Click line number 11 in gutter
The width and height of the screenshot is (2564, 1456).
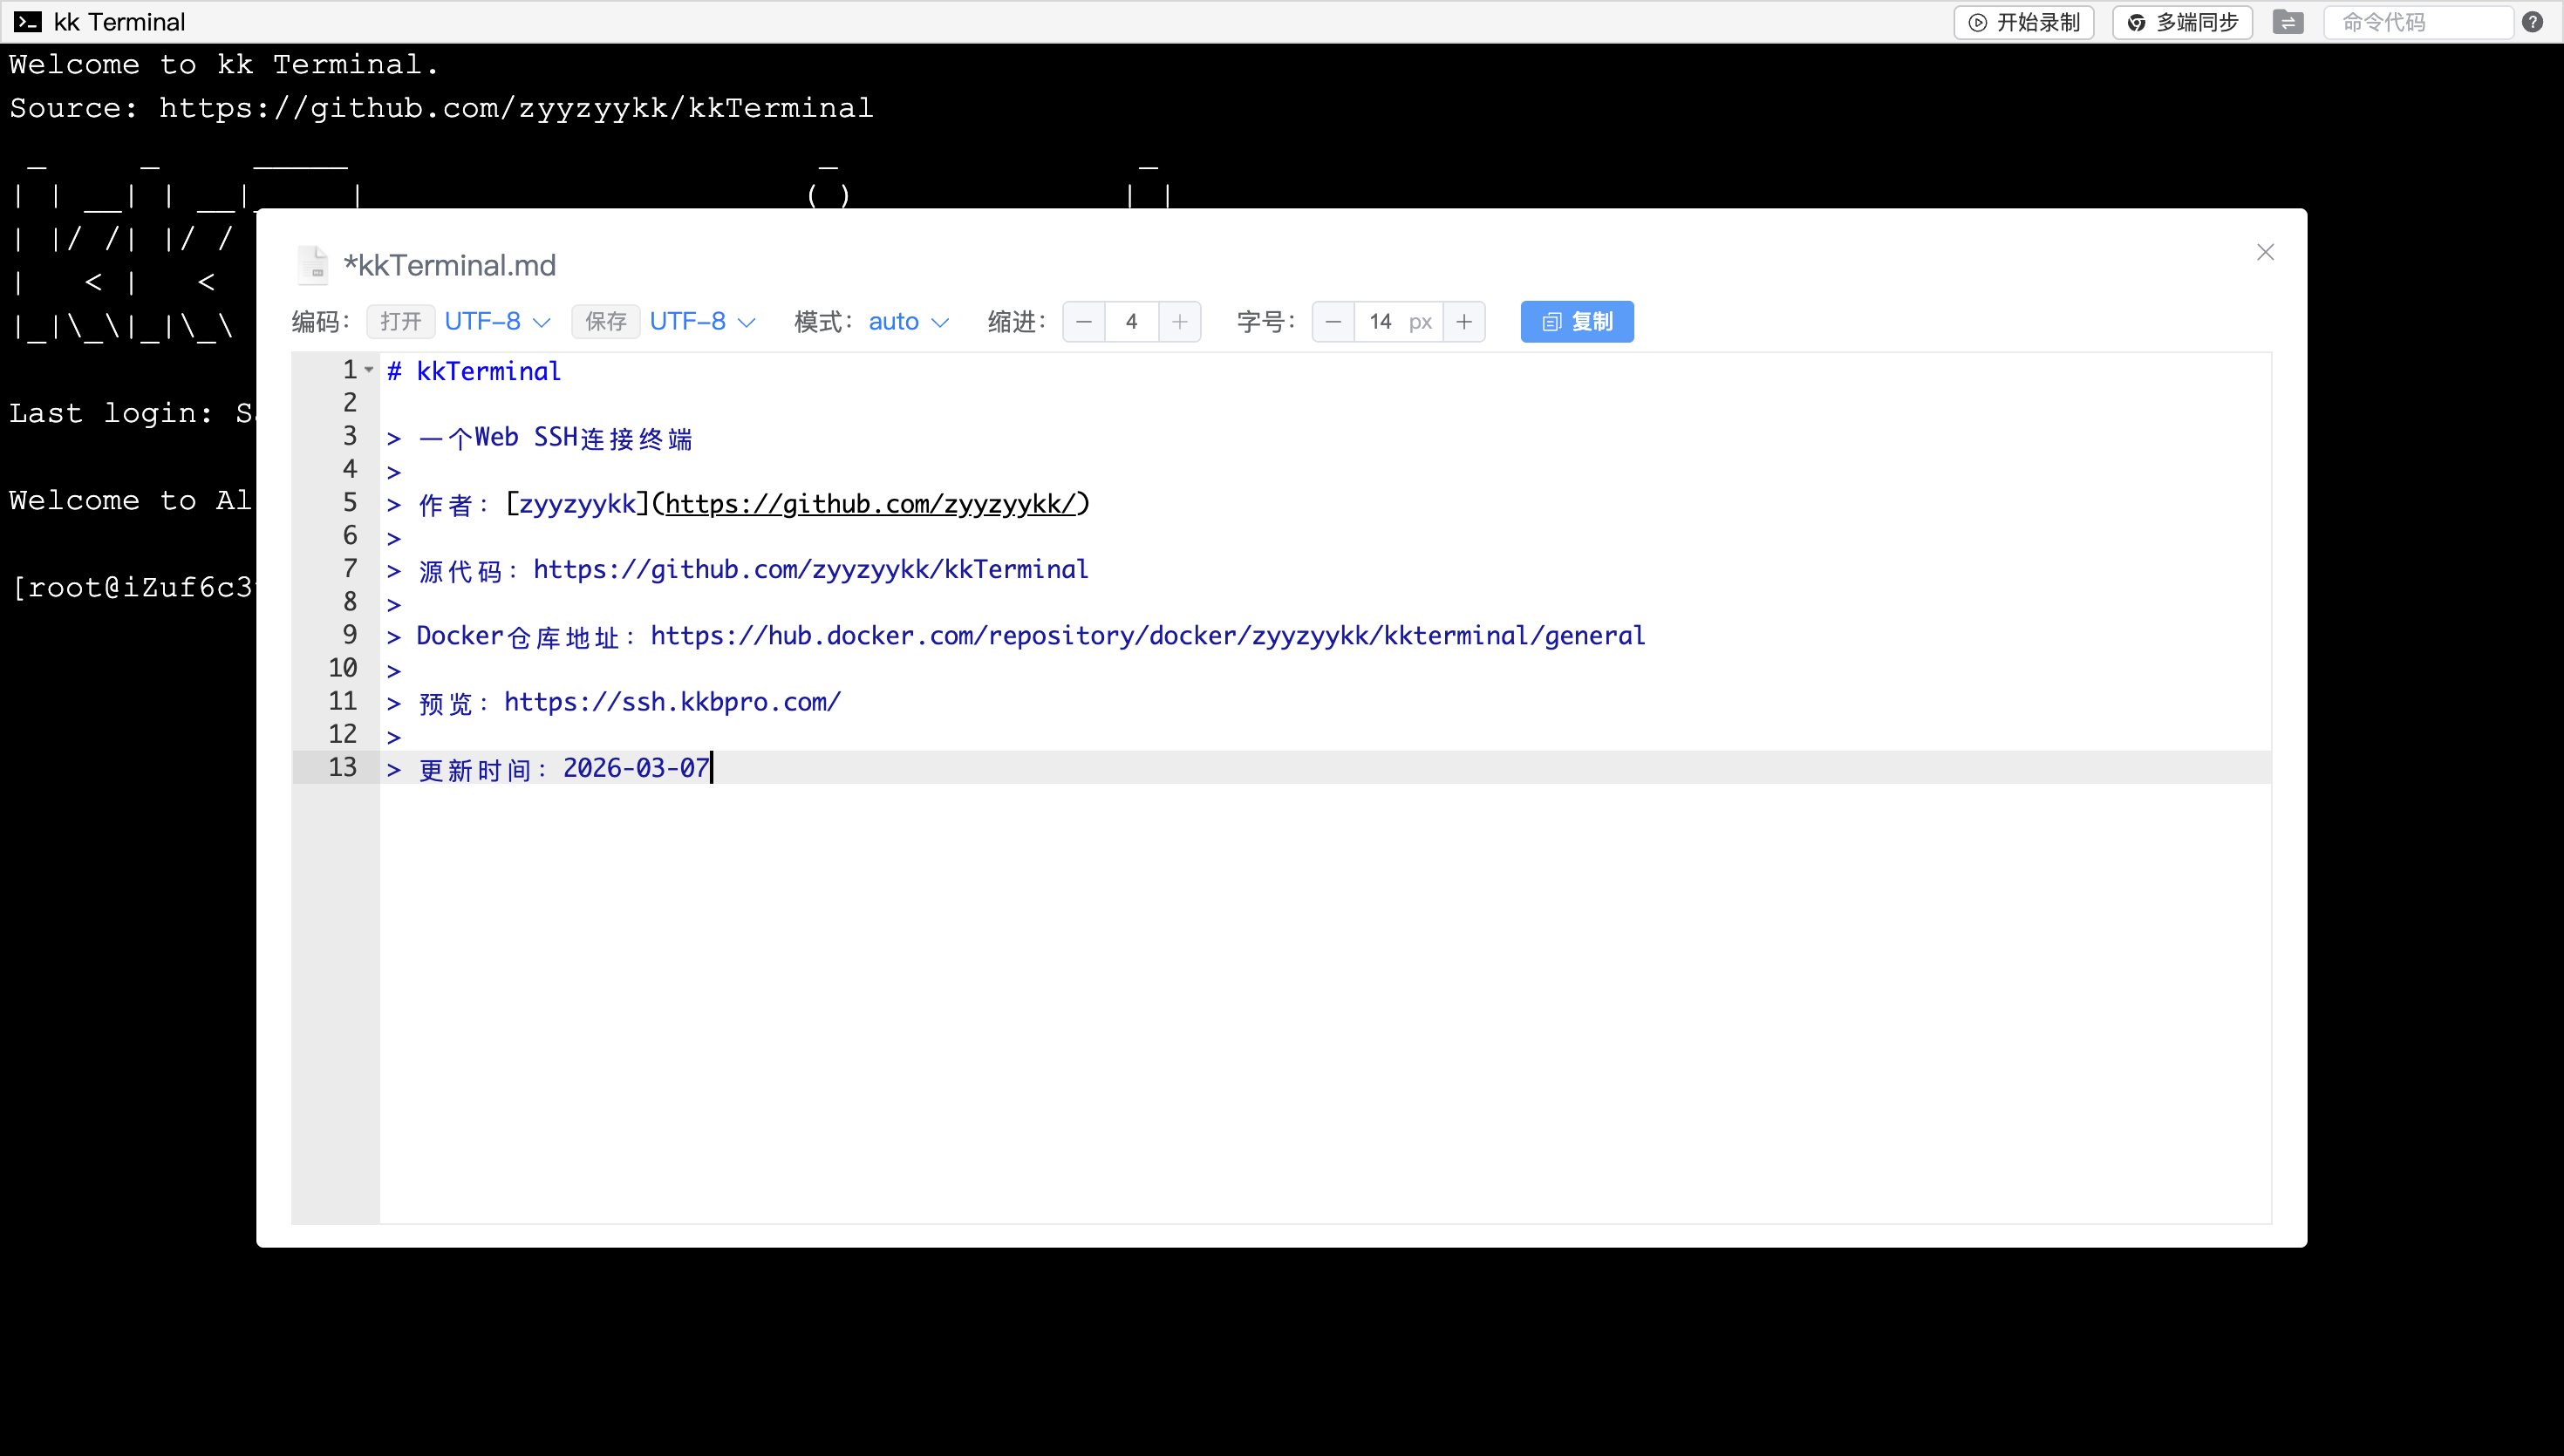click(x=342, y=701)
